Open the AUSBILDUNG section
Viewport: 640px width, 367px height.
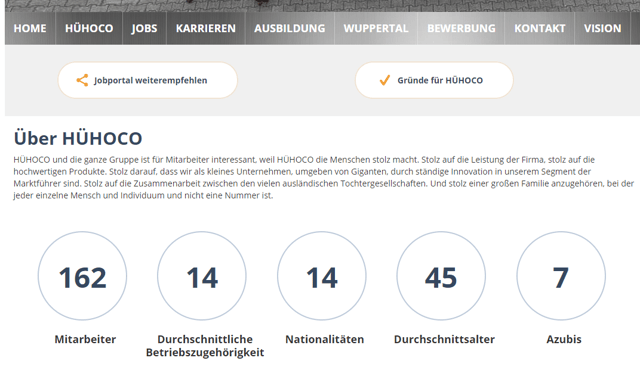point(290,28)
